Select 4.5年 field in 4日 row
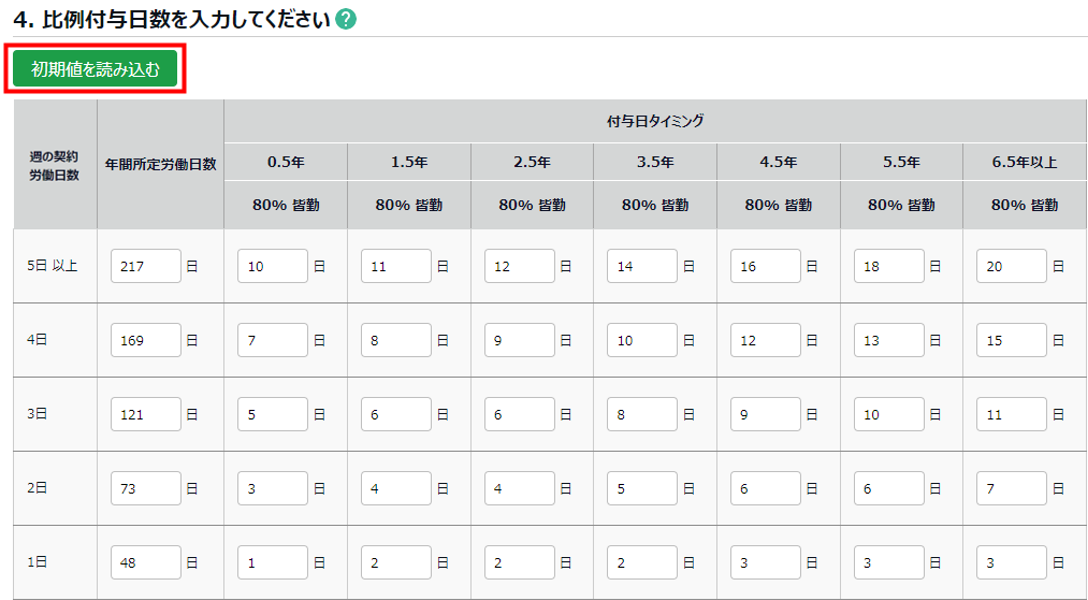Image resolution: width=1088 pixels, height=600 pixels. pyautogui.click(x=766, y=340)
